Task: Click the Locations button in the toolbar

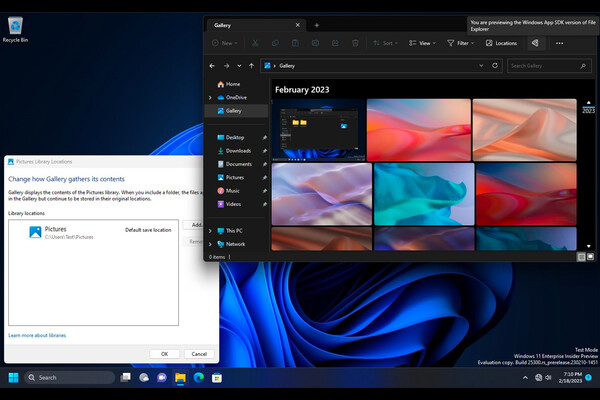Action: point(501,43)
